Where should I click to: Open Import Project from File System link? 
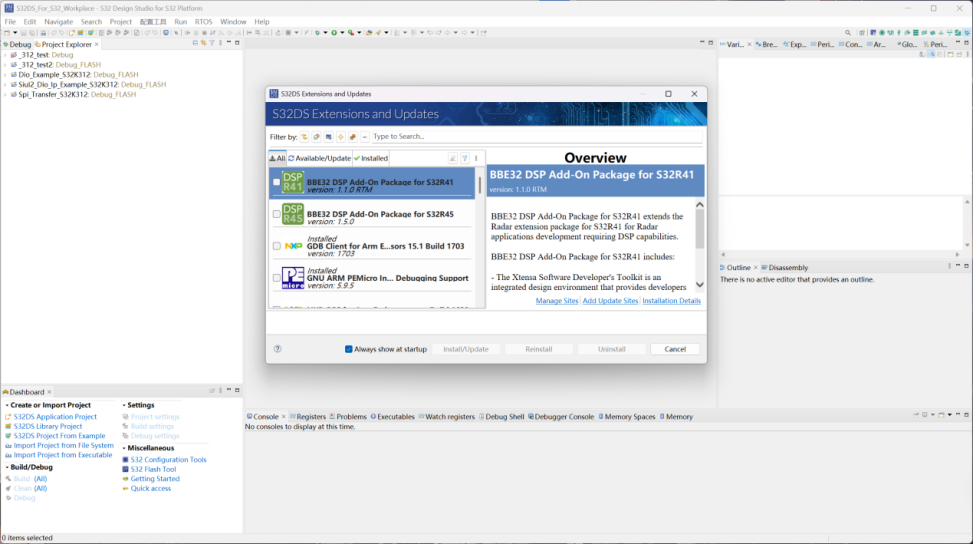[63, 445]
